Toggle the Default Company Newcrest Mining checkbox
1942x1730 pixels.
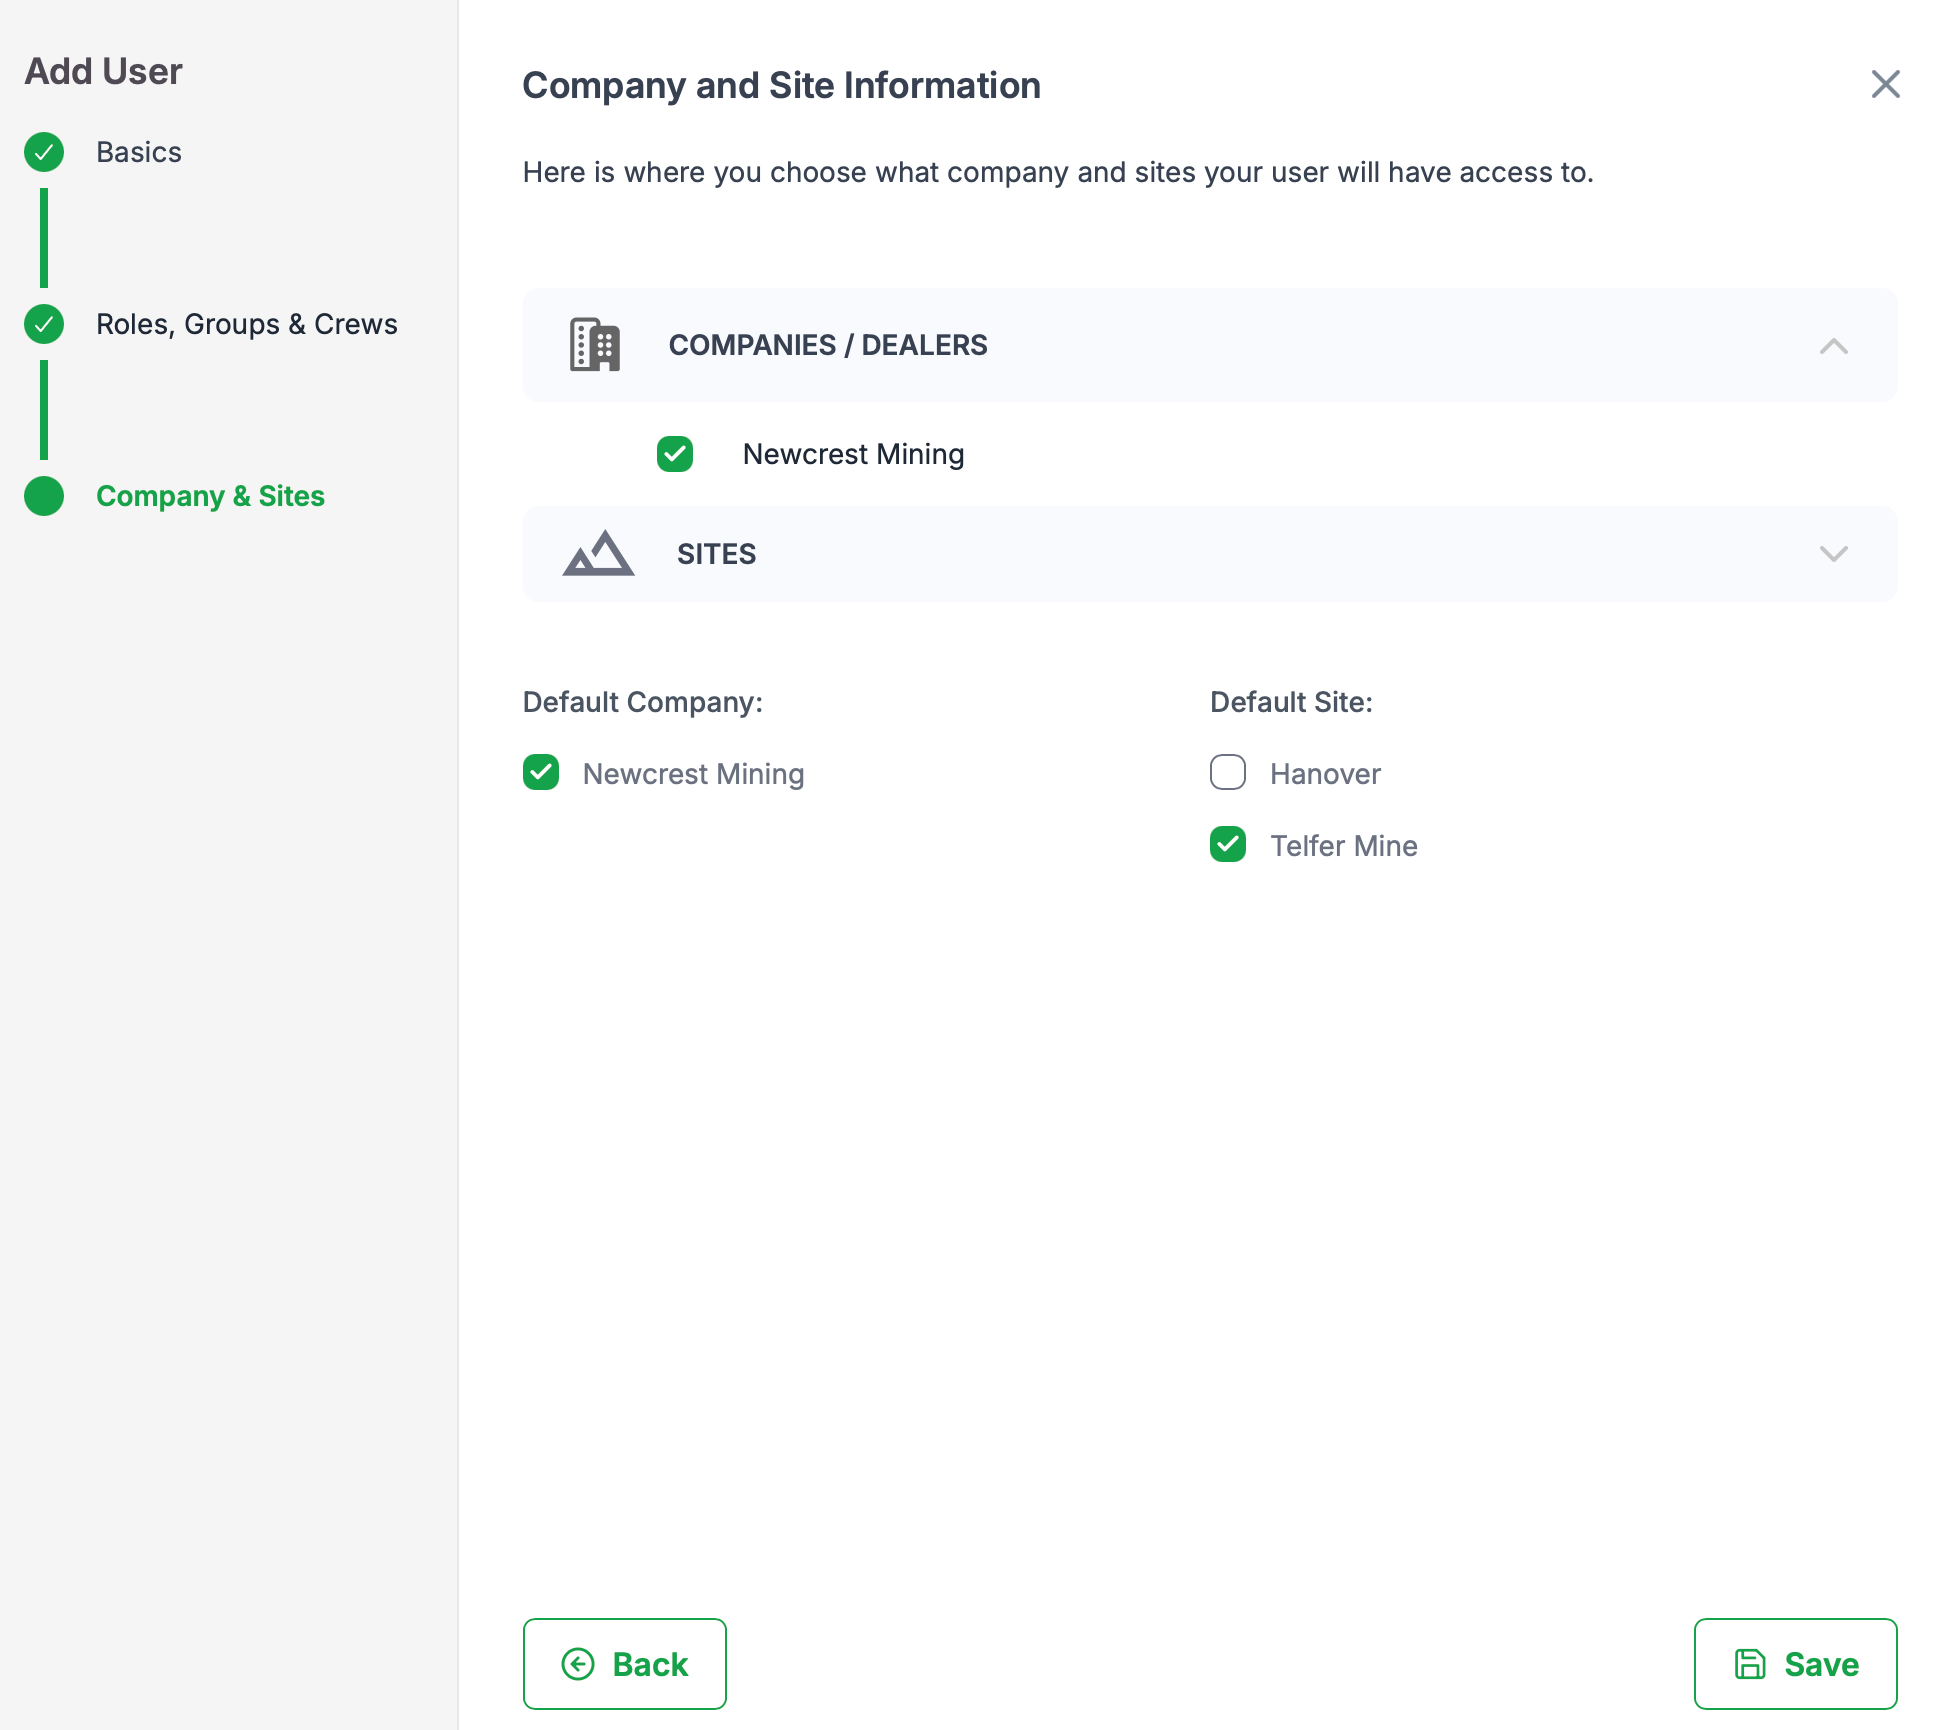(541, 773)
